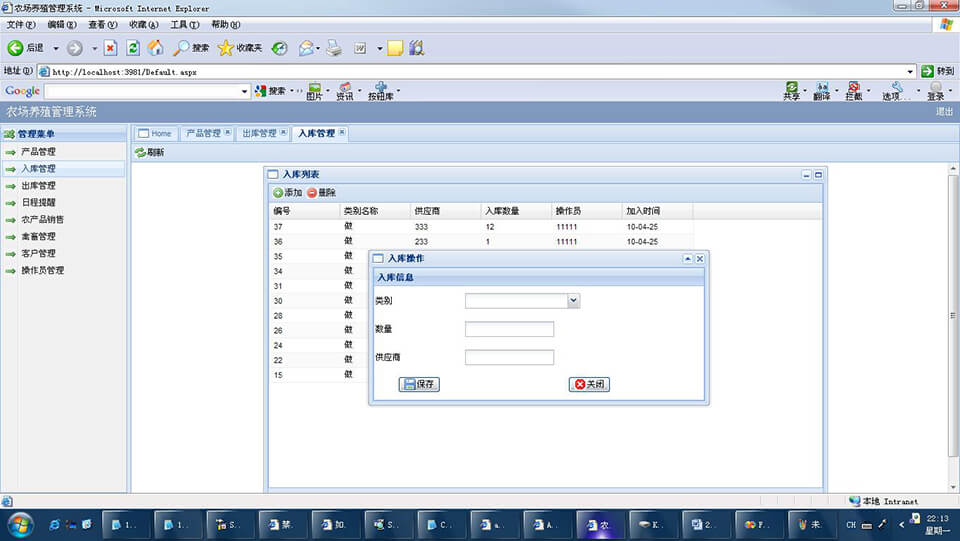Open Favorites star button
Screen dimensions: 960x541
[239, 48]
